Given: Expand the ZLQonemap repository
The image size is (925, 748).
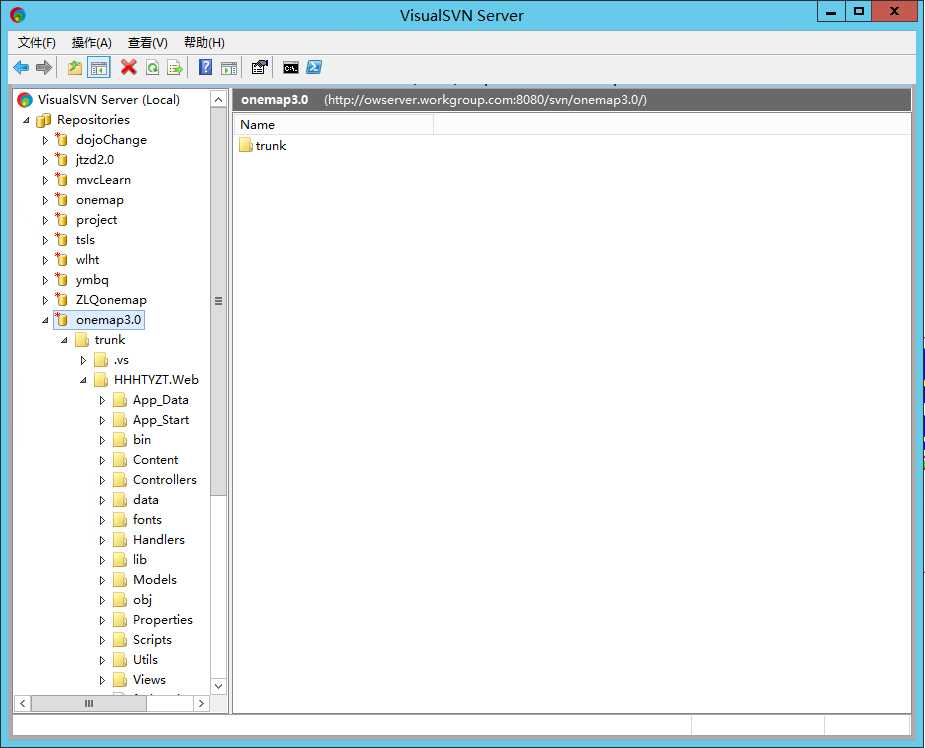Looking at the screenshot, I should coord(45,300).
